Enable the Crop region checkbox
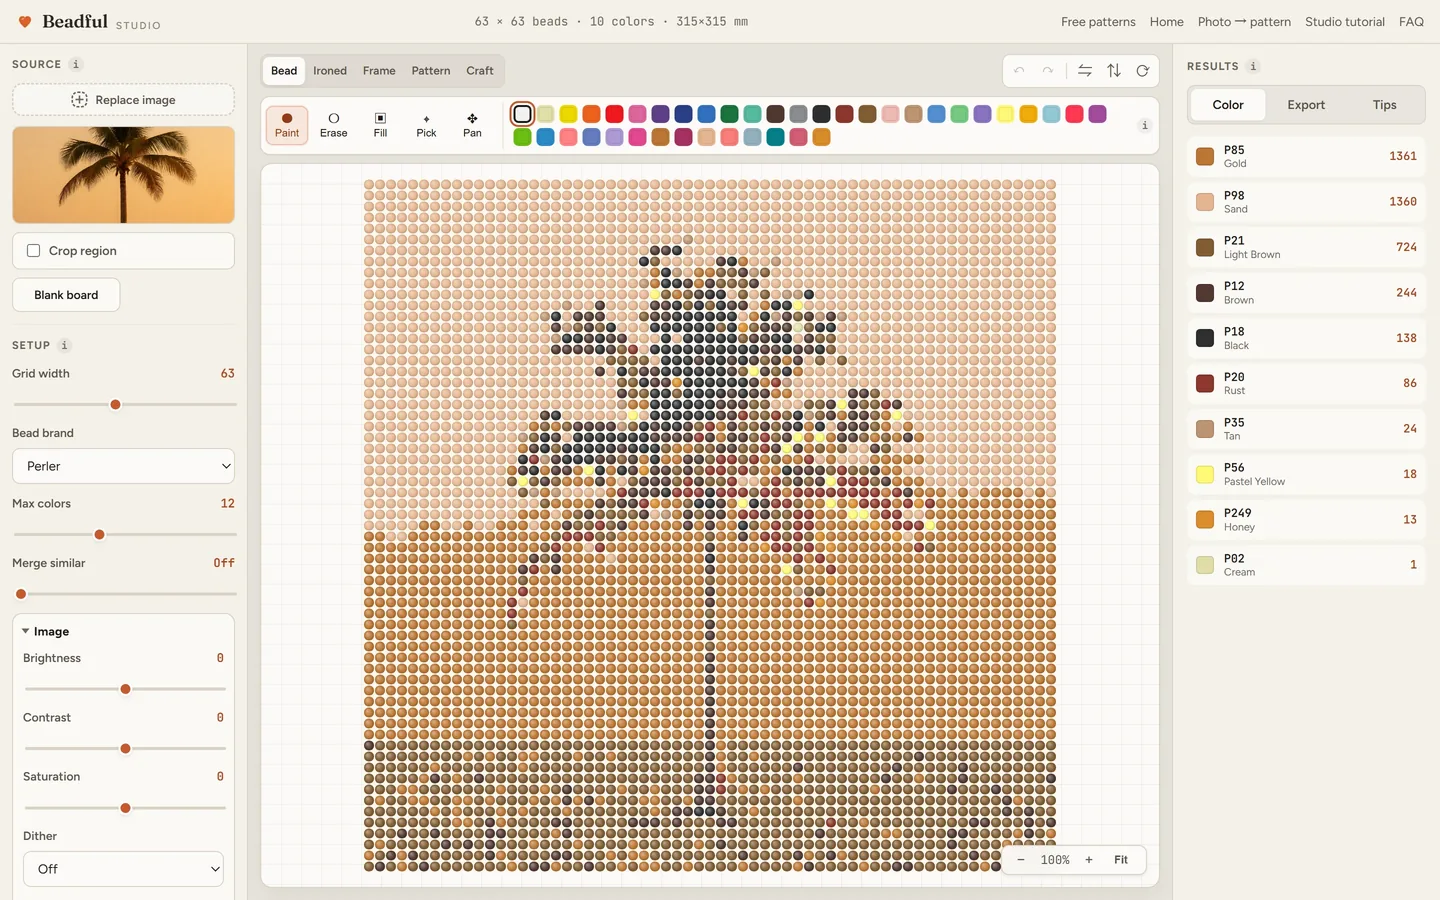This screenshot has height=900, width=1440. point(34,251)
